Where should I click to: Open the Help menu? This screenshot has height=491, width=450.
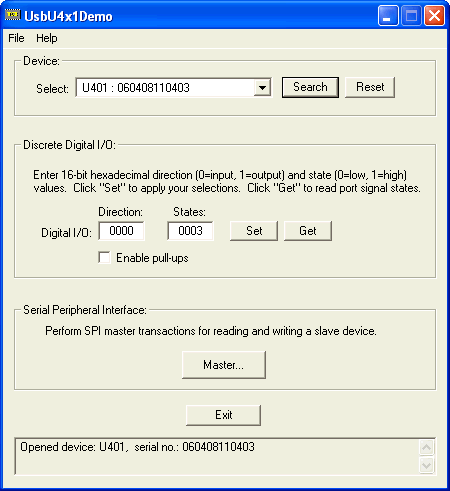click(47, 38)
